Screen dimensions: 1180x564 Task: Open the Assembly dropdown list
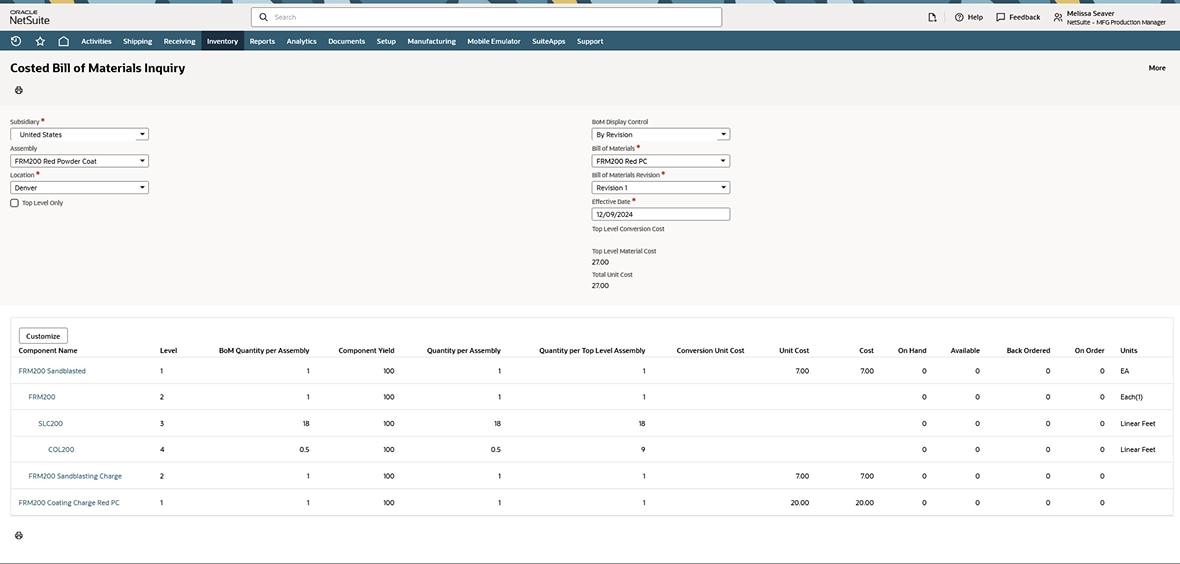[142, 161]
